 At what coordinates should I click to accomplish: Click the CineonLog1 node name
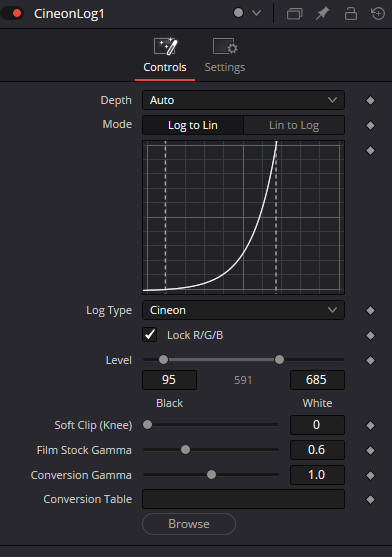coord(69,14)
